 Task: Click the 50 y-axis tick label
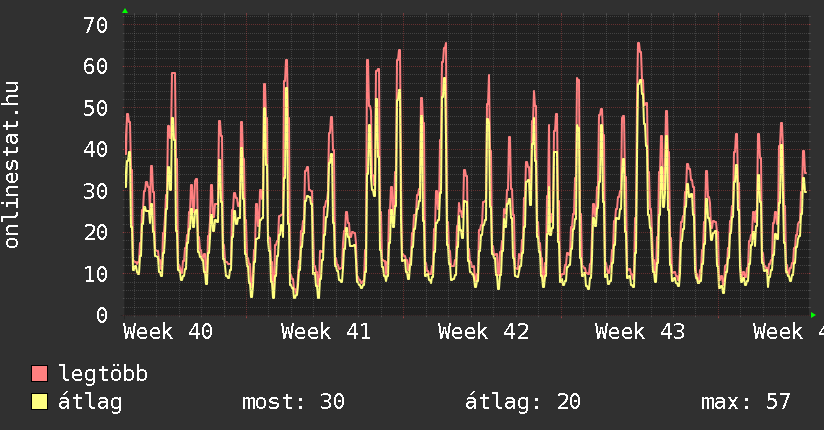point(94,108)
